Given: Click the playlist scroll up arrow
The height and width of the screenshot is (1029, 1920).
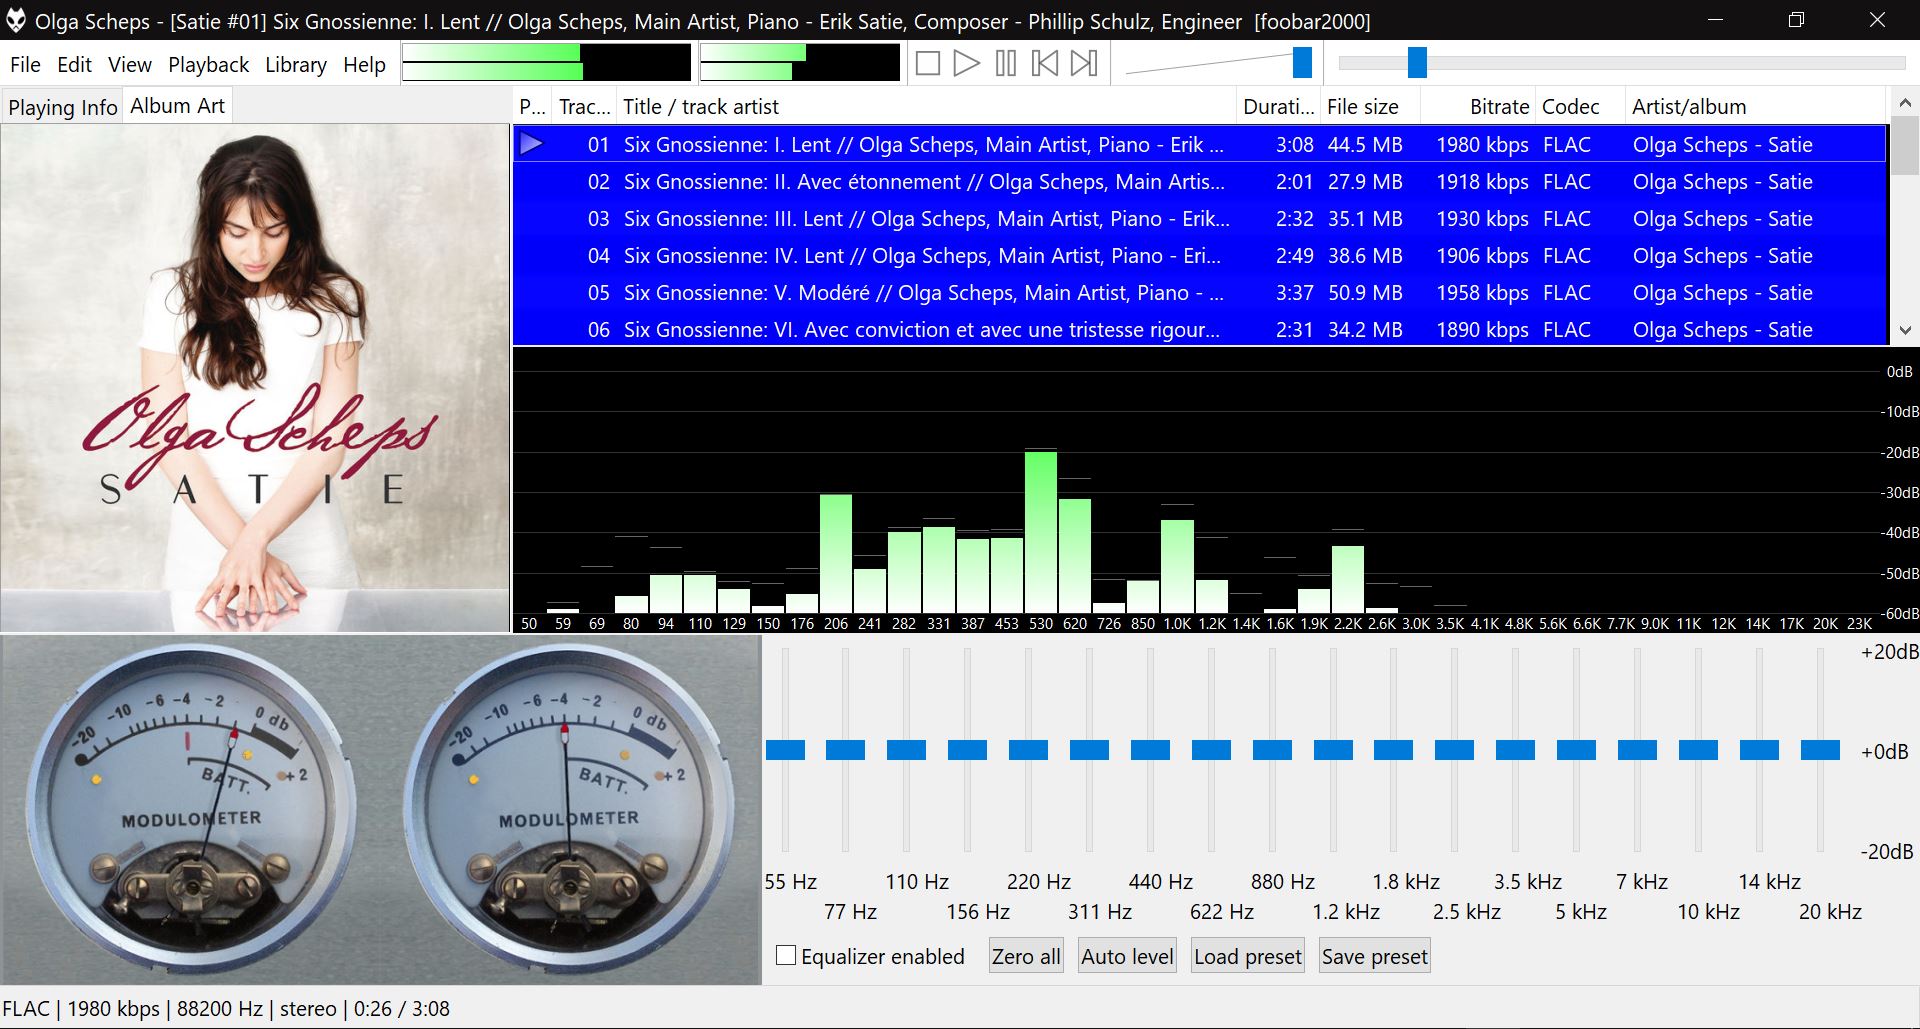Looking at the screenshot, I should [1904, 103].
